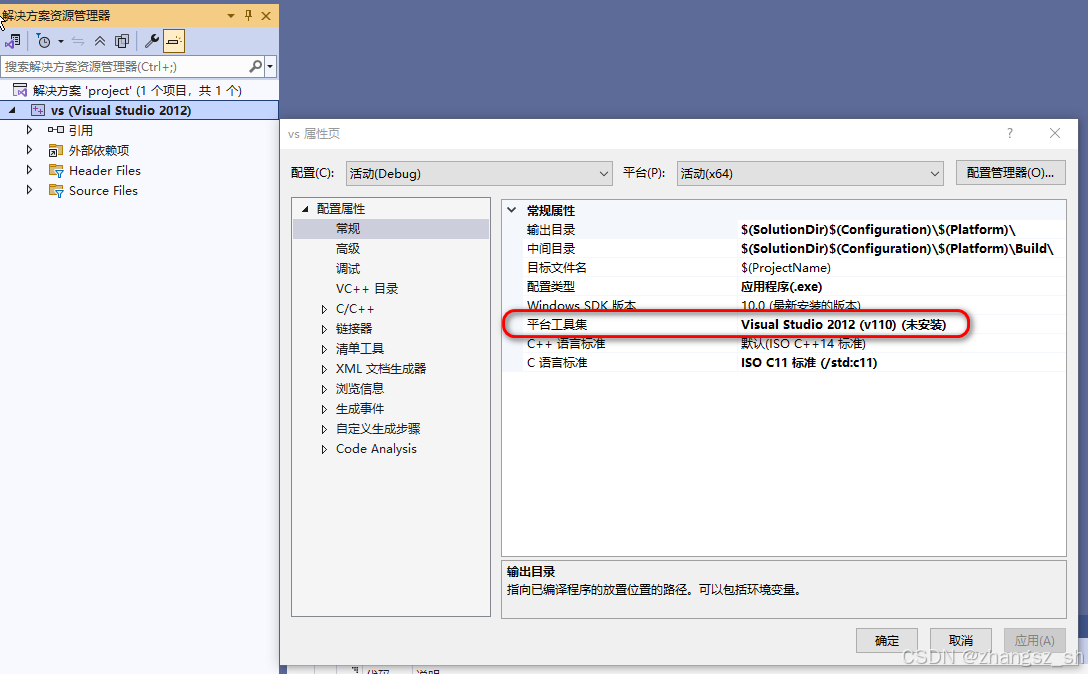1088x674 pixels.
Task: Click the $(ProjectName) target name value
Action: [785, 268]
